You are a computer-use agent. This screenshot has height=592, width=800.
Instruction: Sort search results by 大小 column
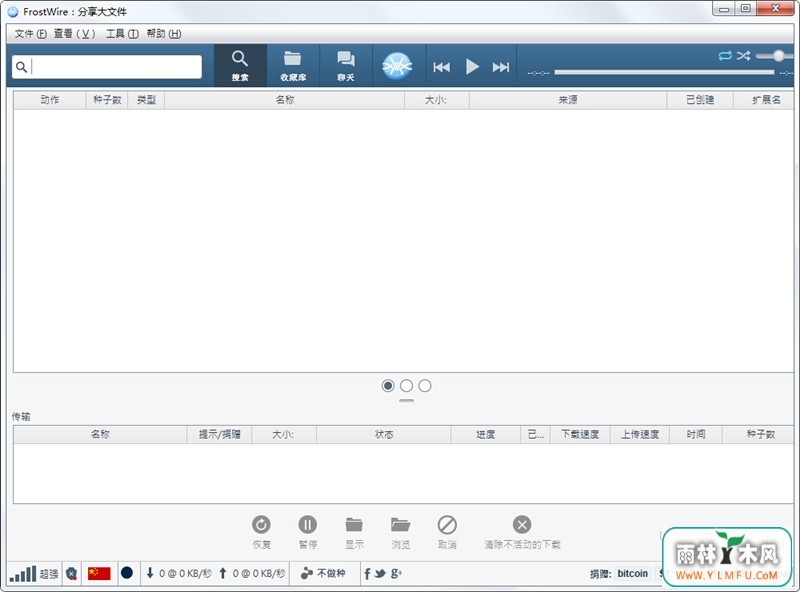point(436,100)
